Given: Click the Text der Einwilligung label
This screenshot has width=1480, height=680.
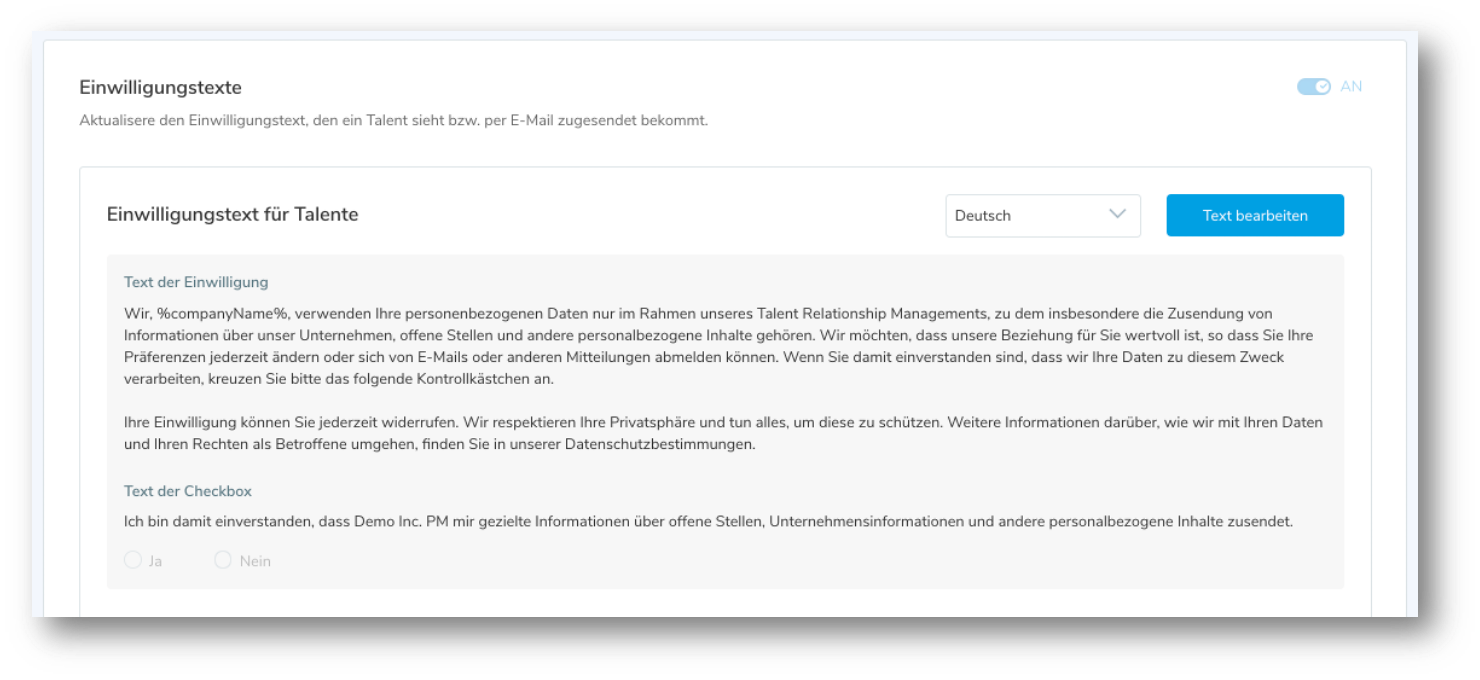Looking at the screenshot, I should click(x=196, y=282).
